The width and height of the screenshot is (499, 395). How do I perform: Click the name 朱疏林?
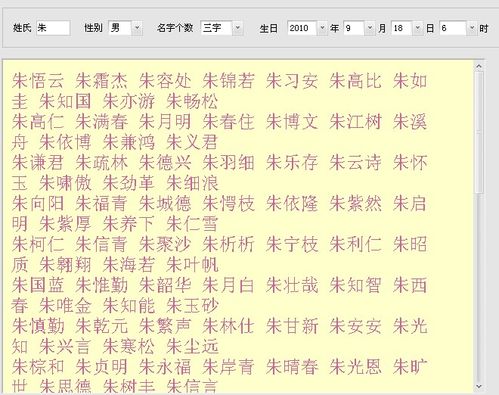pyautogui.click(x=101, y=163)
